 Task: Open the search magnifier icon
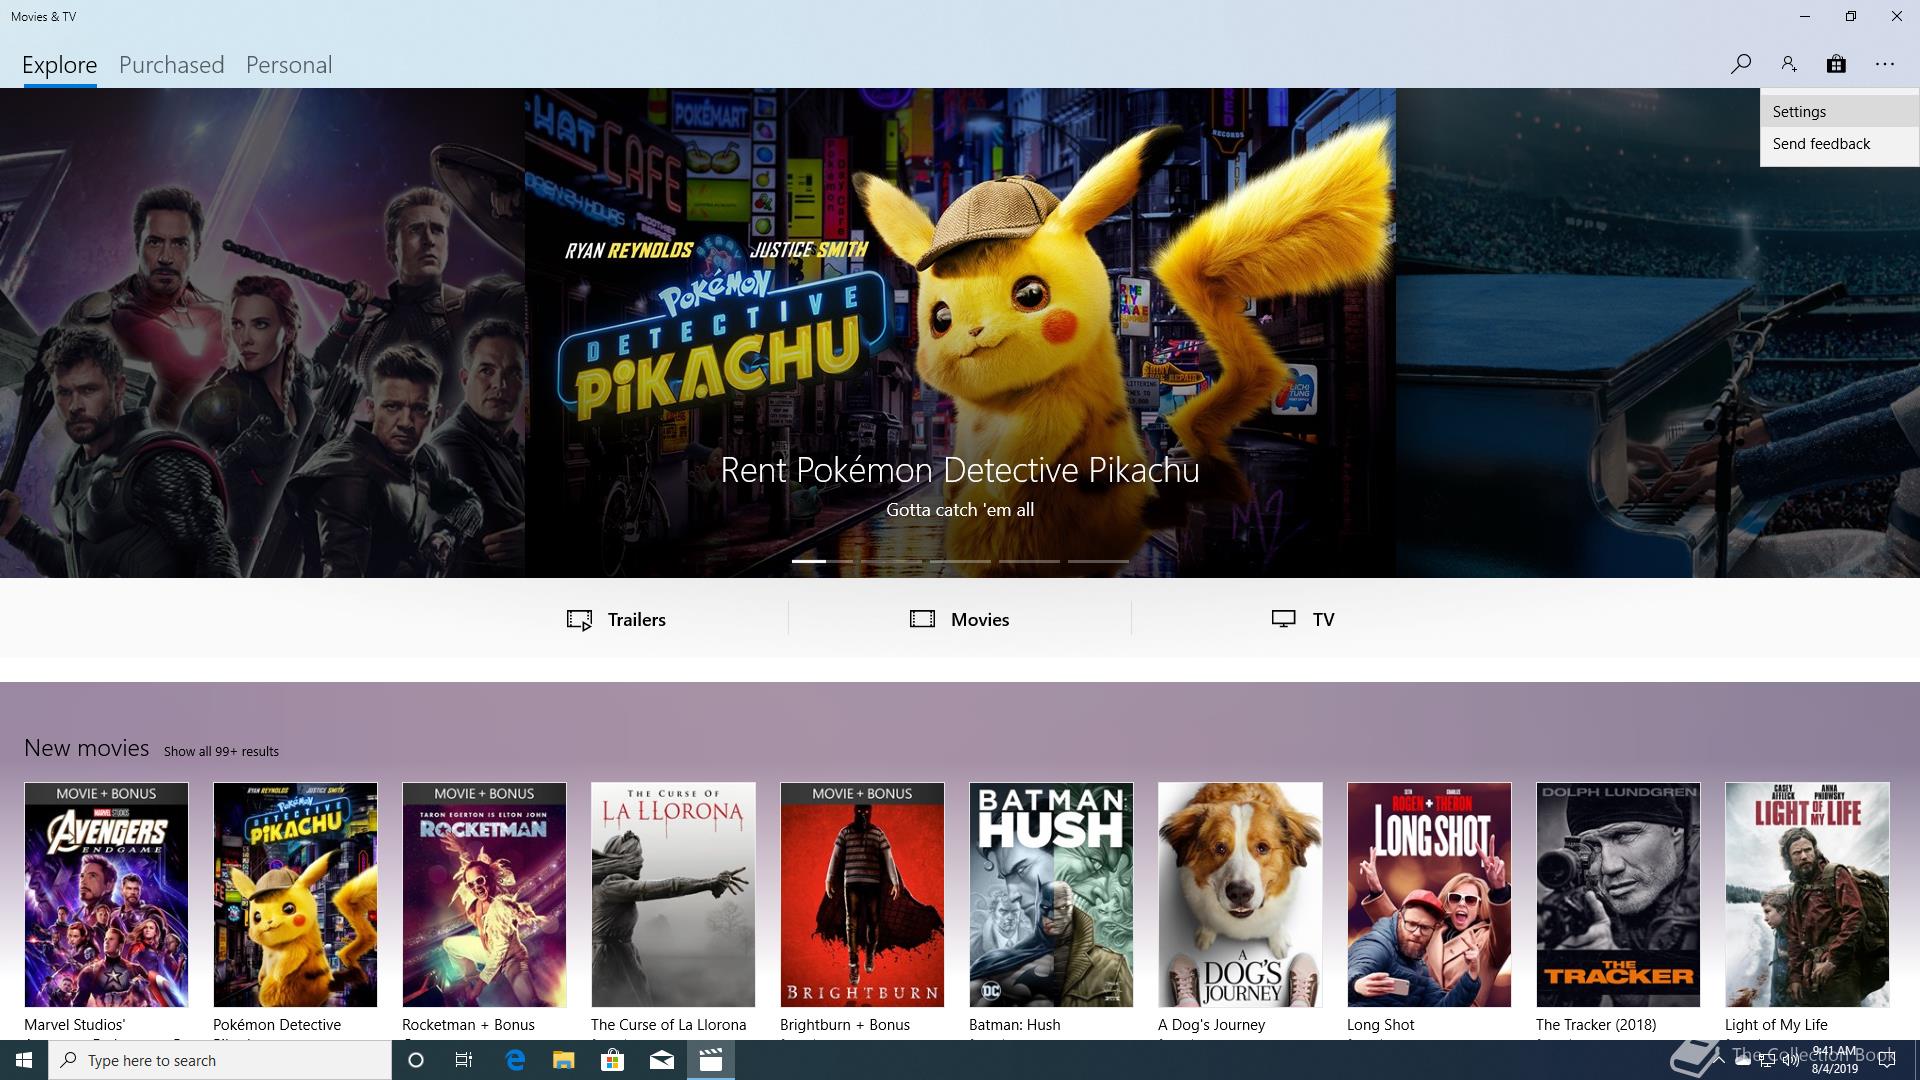(x=1740, y=64)
